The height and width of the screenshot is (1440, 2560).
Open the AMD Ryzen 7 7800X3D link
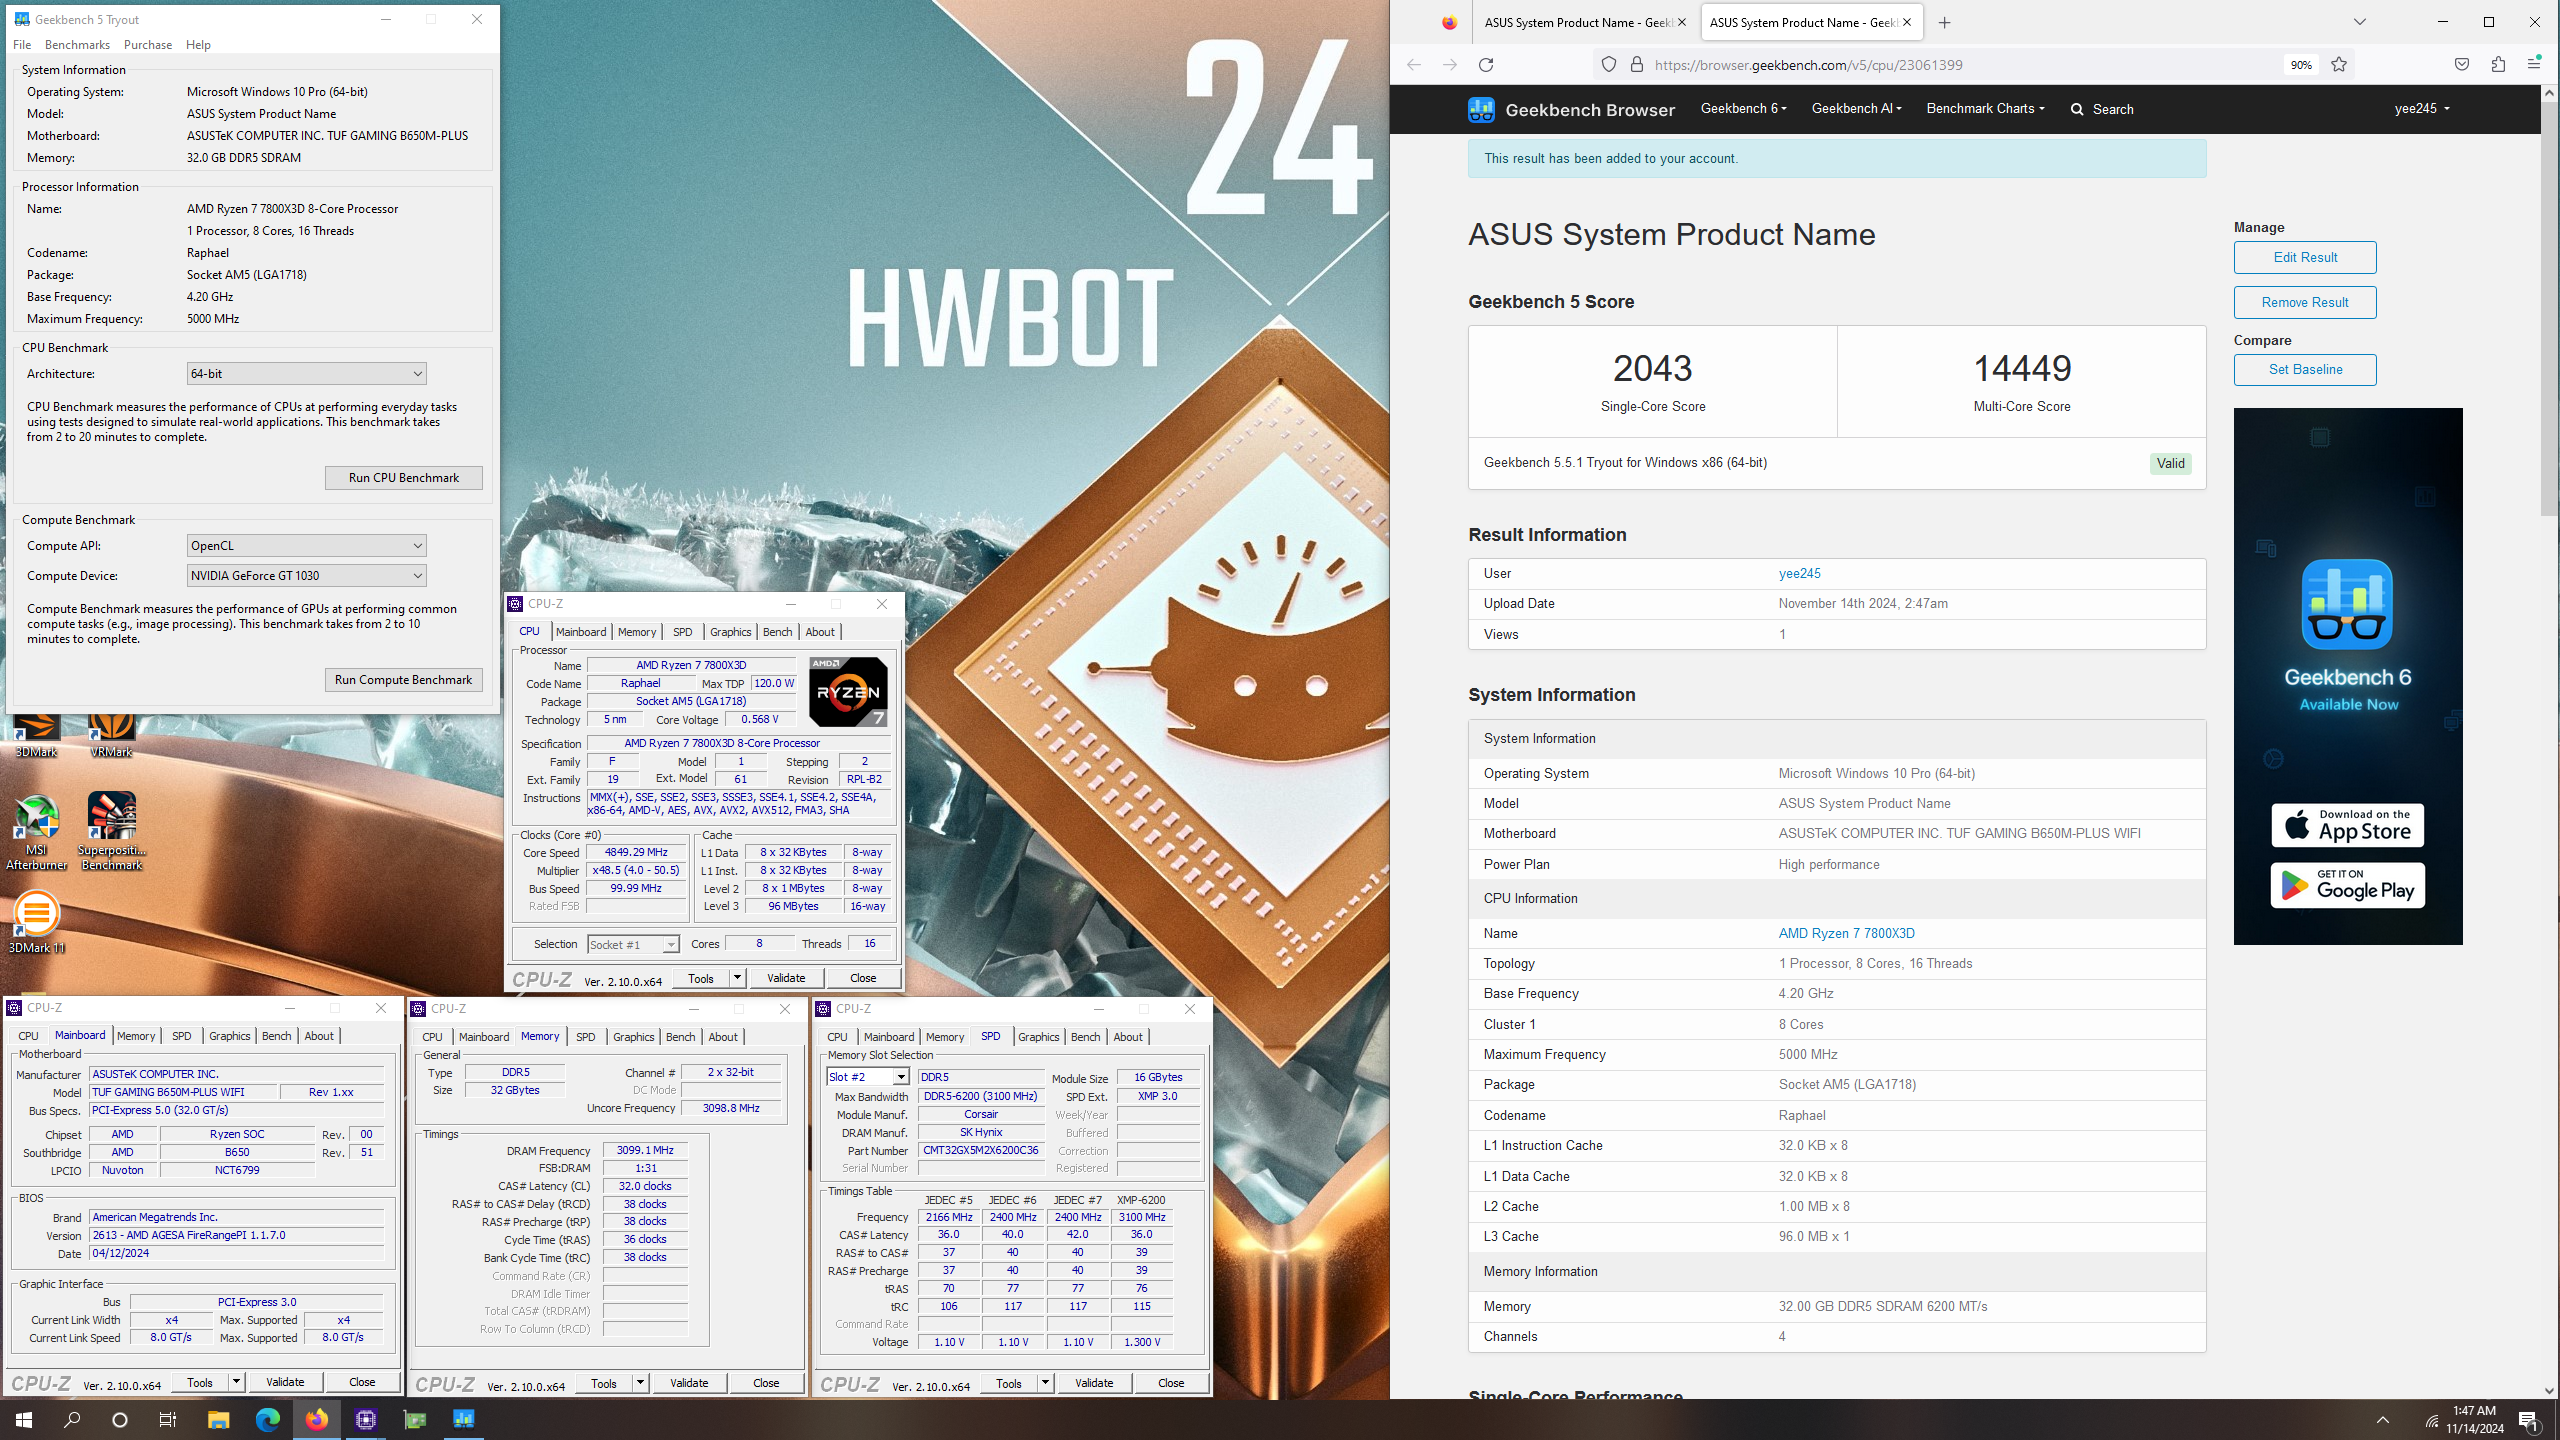[x=1846, y=933]
